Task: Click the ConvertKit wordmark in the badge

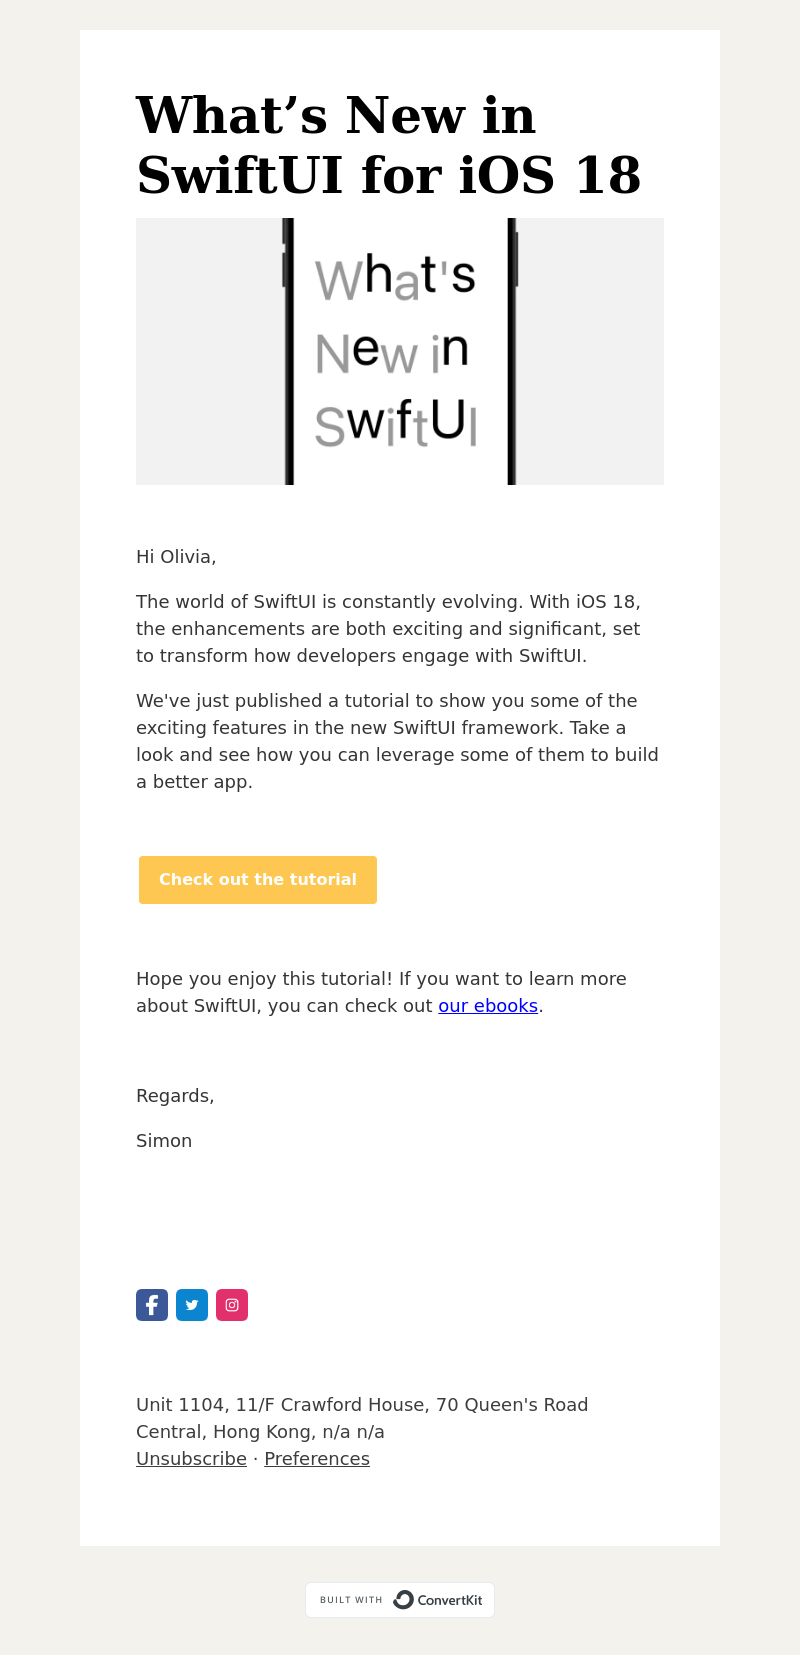Action: click(450, 1600)
